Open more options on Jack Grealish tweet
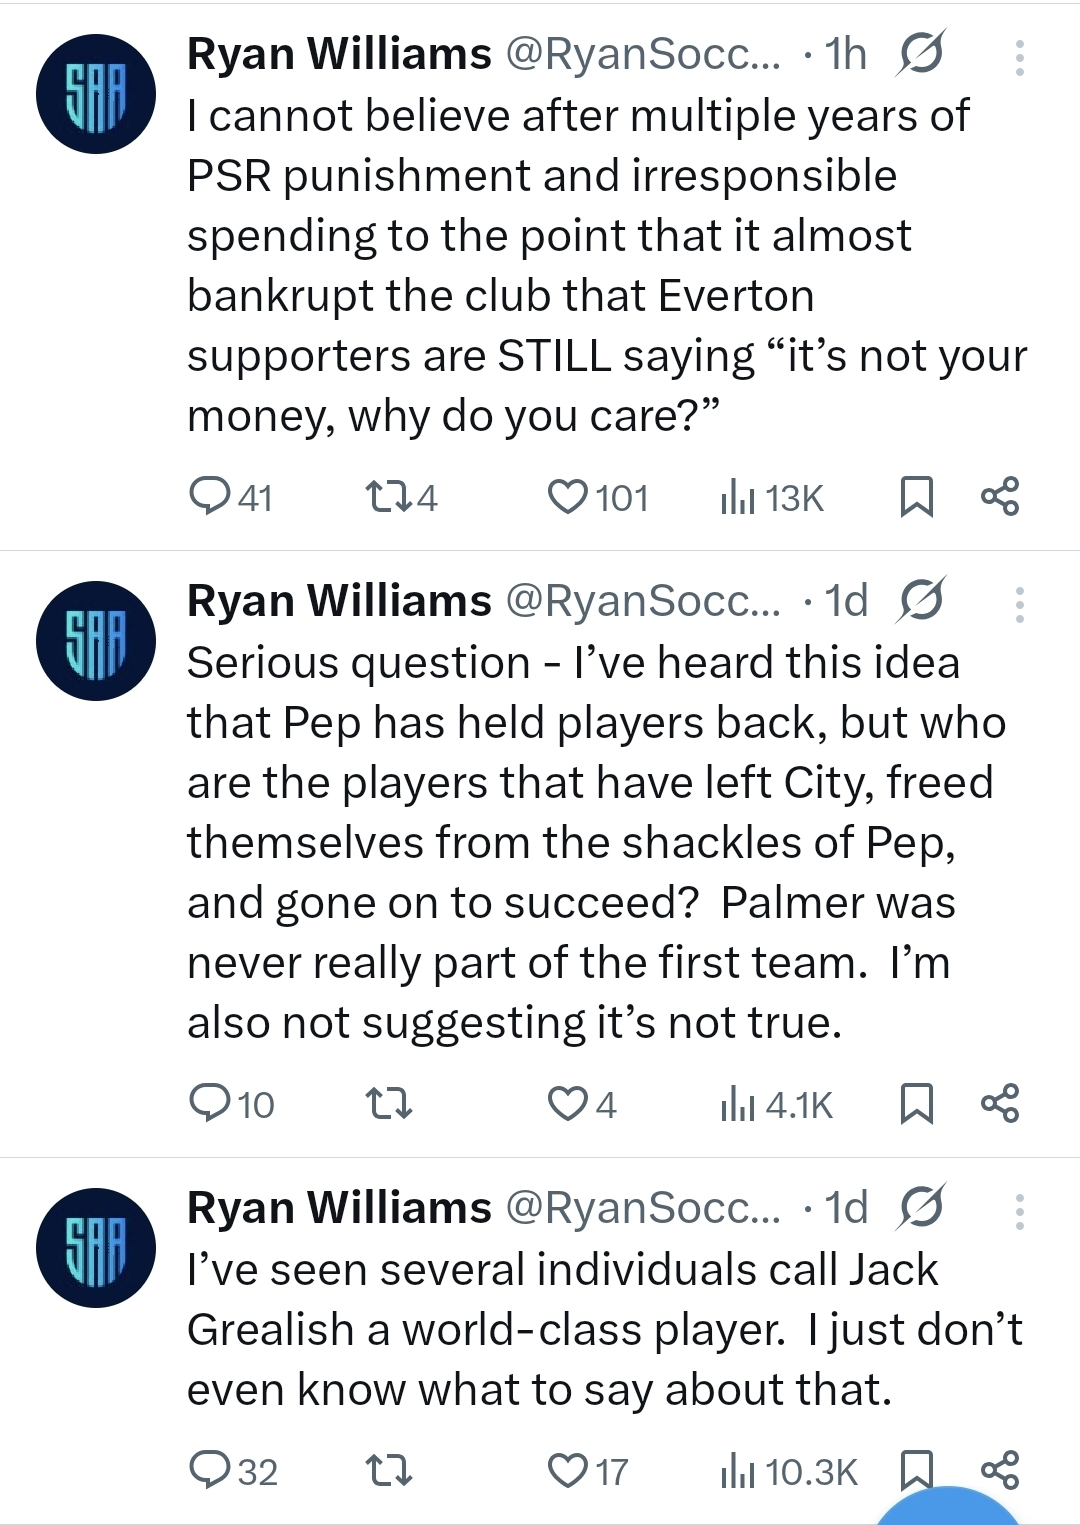The width and height of the screenshot is (1080, 1525). [1019, 1212]
